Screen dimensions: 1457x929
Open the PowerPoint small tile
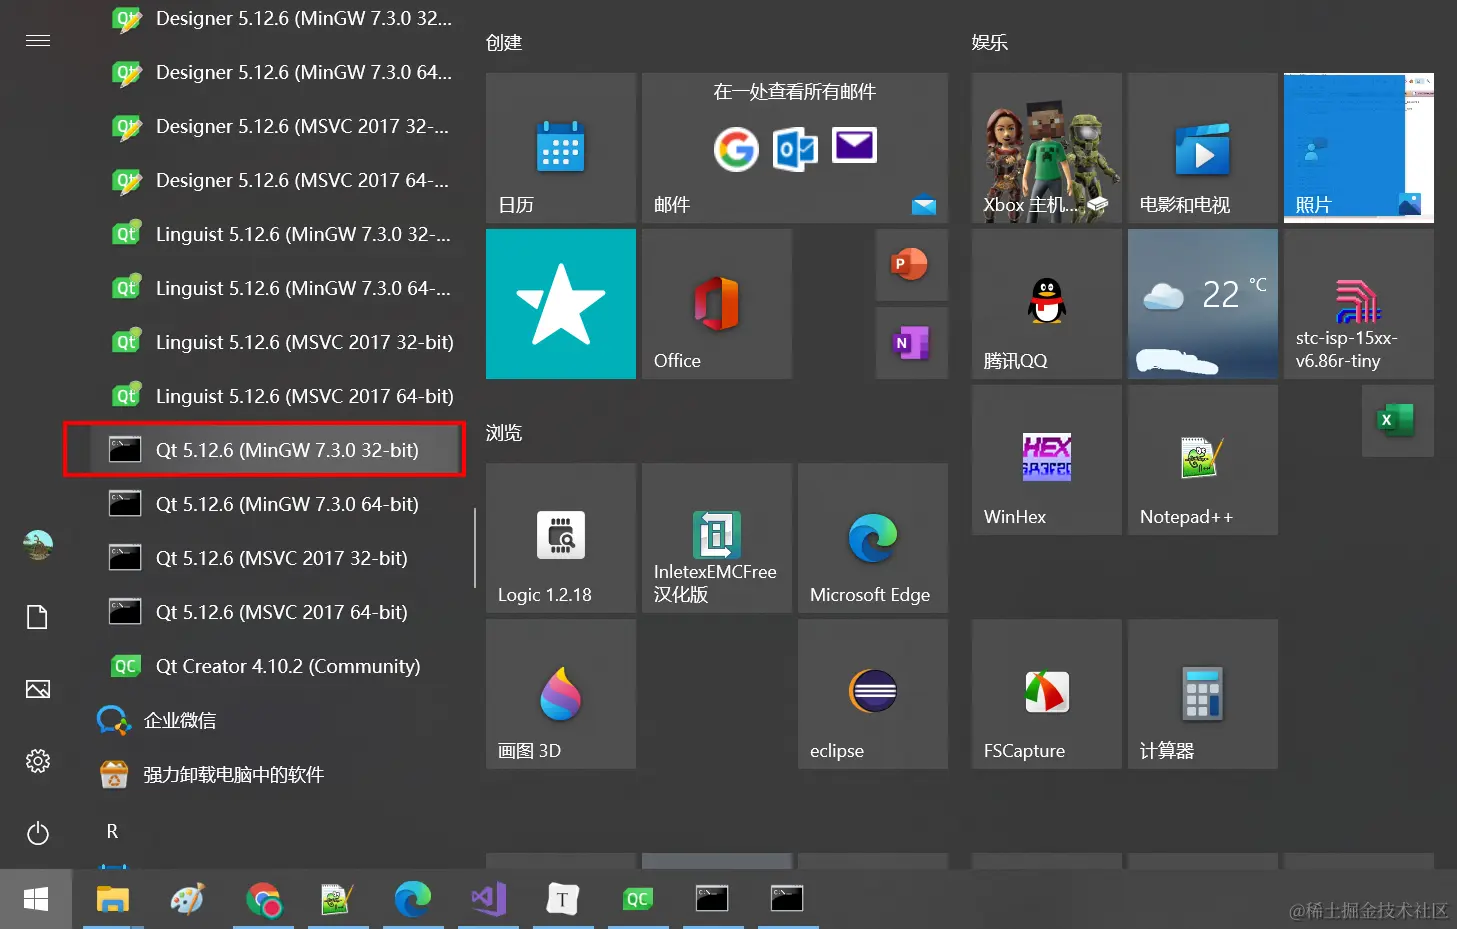[911, 265]
